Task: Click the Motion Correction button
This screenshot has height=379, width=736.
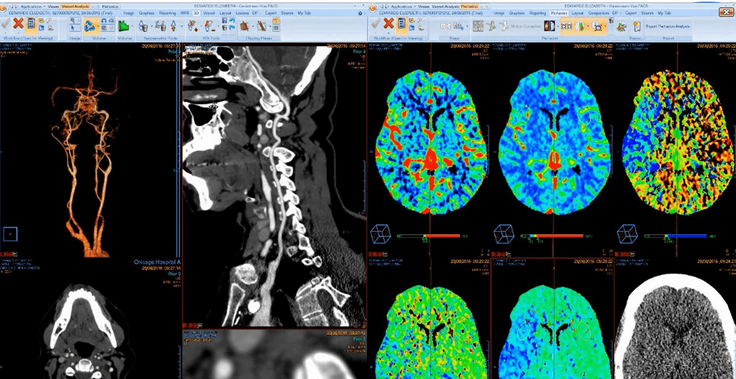Action: click(526, 26)
